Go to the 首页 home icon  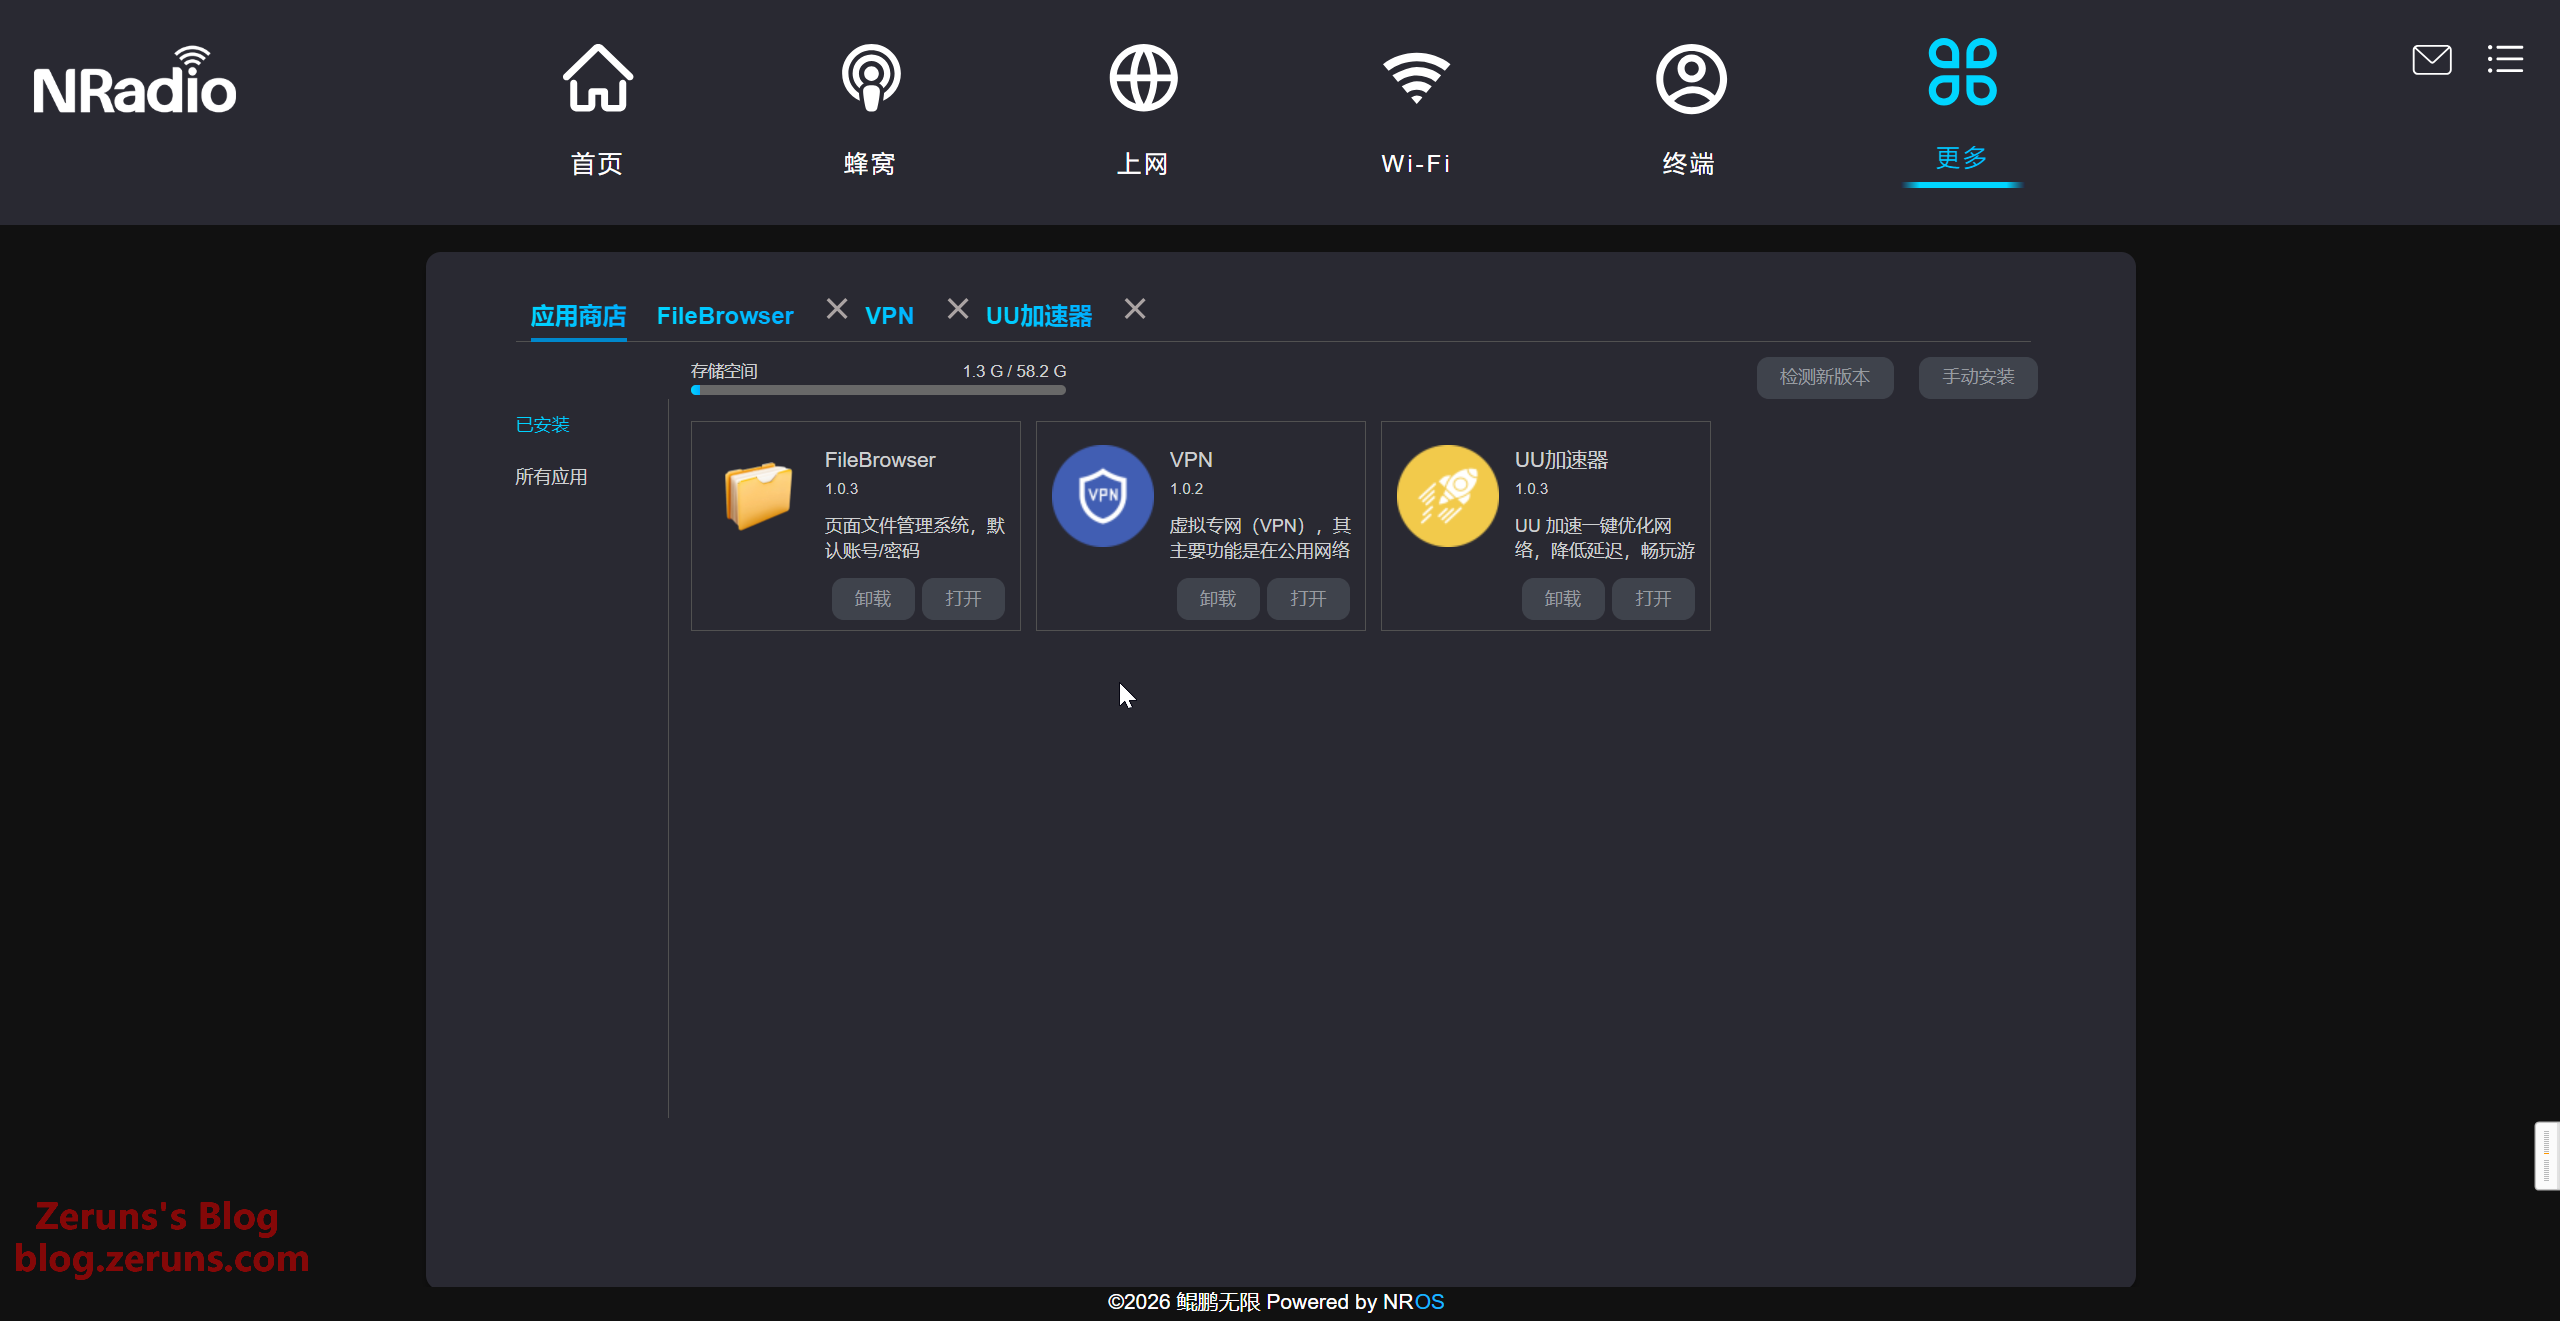597,80
